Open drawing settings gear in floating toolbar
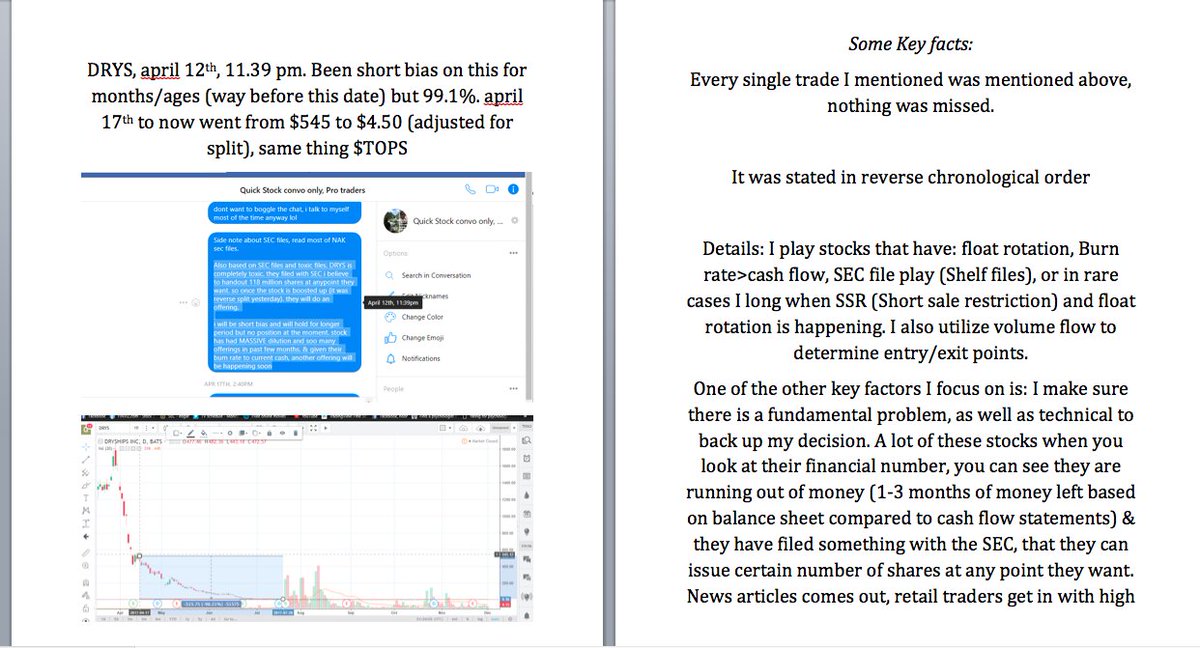 (230, 433)
